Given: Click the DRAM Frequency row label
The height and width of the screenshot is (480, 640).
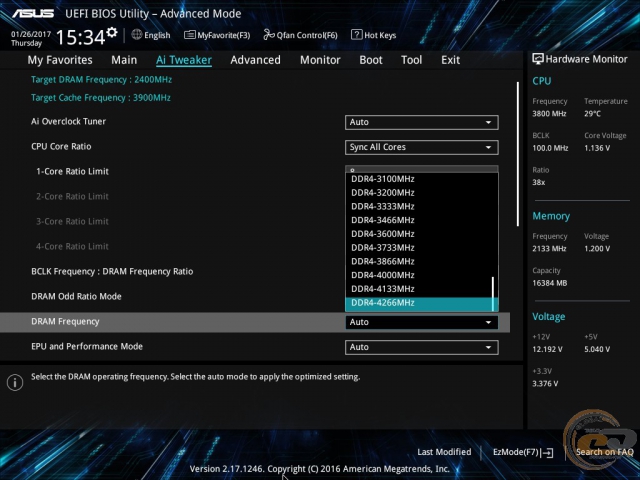Looking at the screenshot, I should (65, 322).
